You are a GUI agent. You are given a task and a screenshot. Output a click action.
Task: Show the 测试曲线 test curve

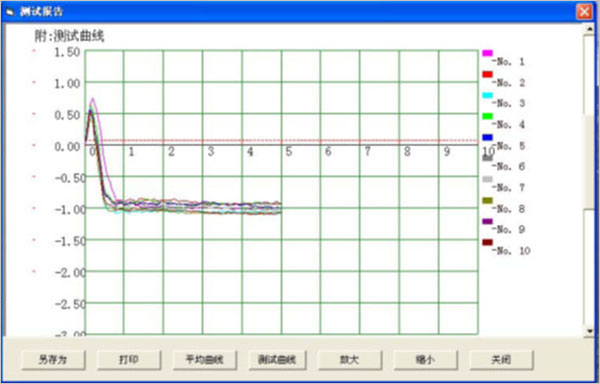(277, 360)
